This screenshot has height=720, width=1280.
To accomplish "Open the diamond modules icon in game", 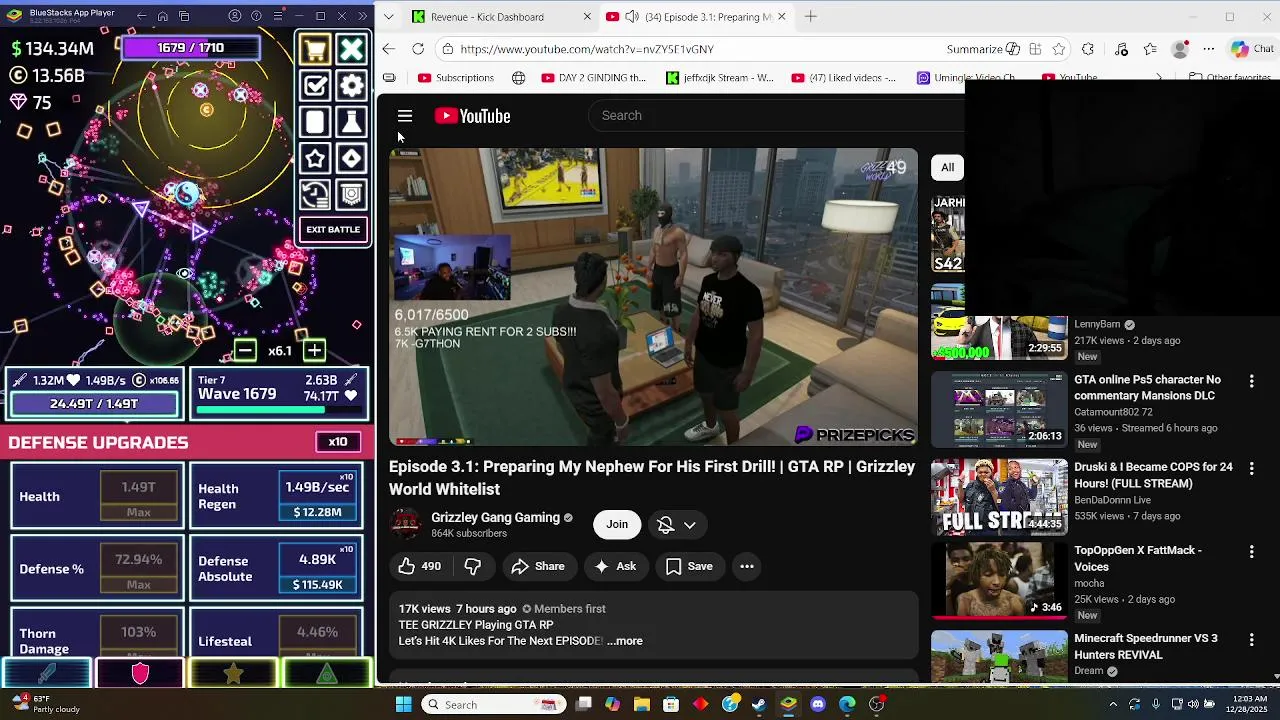I will click(351, 158).
